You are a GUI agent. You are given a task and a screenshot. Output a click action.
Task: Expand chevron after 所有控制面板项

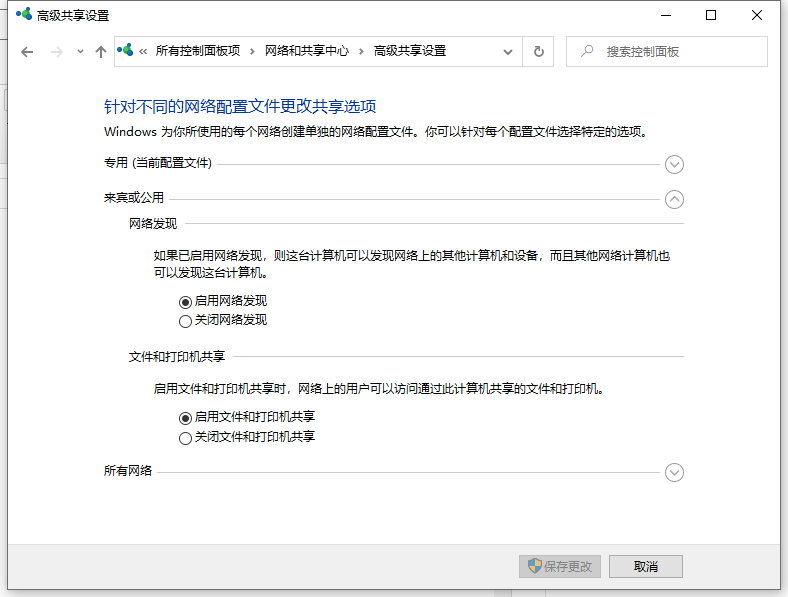pos(252,51)
